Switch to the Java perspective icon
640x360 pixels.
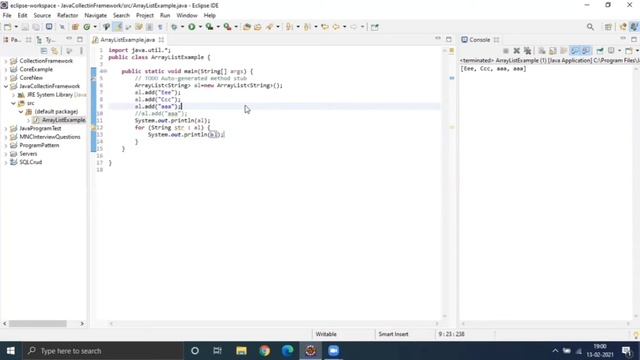click(634, 27)
